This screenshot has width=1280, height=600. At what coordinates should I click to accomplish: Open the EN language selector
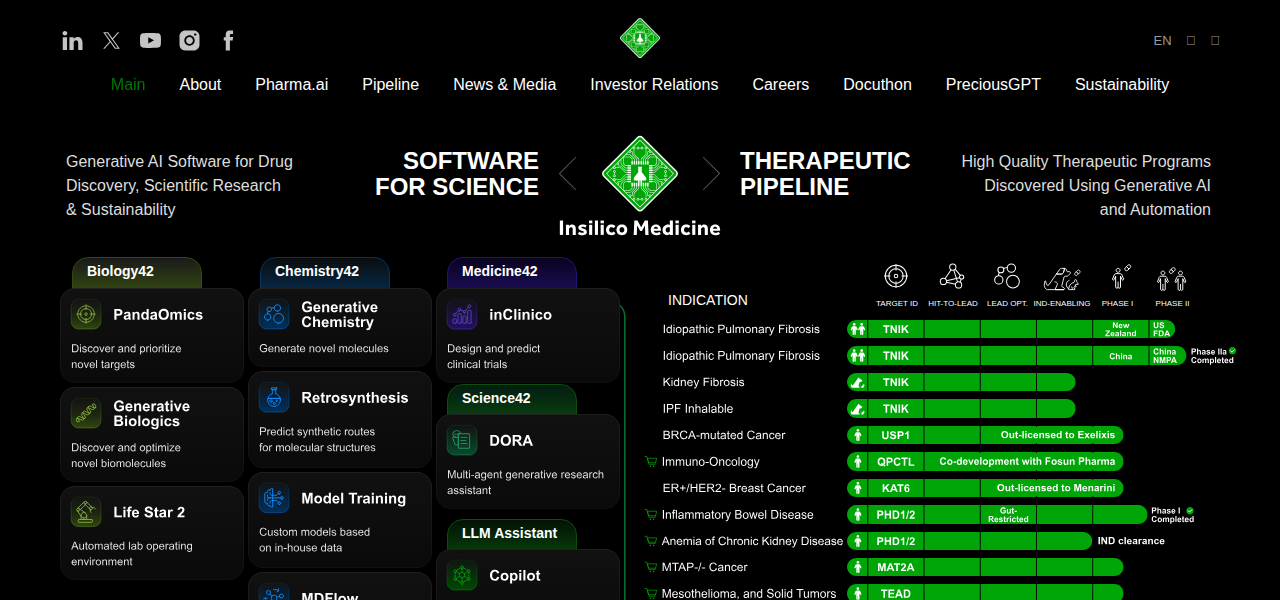[1162, 40]
